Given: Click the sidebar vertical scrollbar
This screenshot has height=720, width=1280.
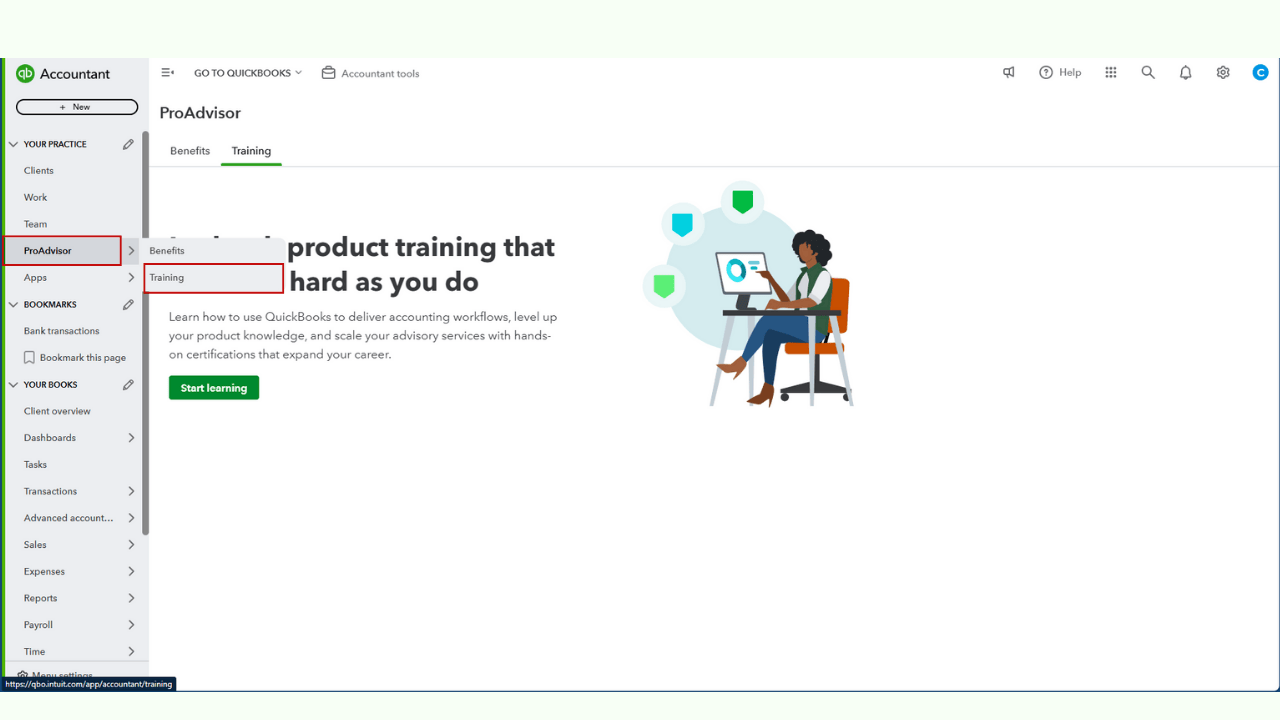Looking at the screenshot, I should (146, 333).
